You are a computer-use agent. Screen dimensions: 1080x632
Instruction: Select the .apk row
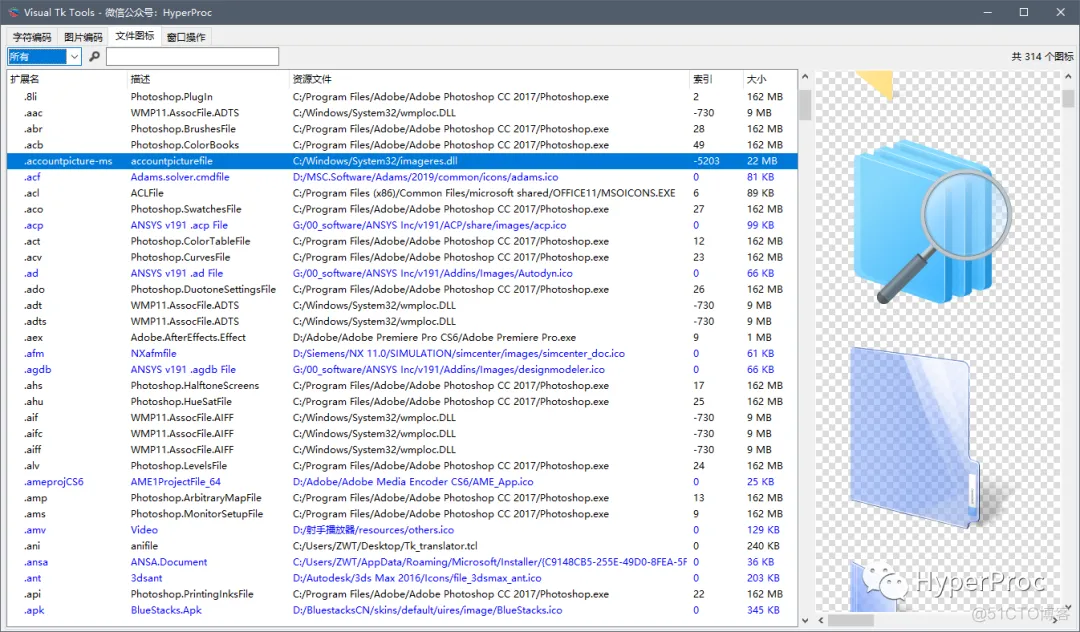402,611
